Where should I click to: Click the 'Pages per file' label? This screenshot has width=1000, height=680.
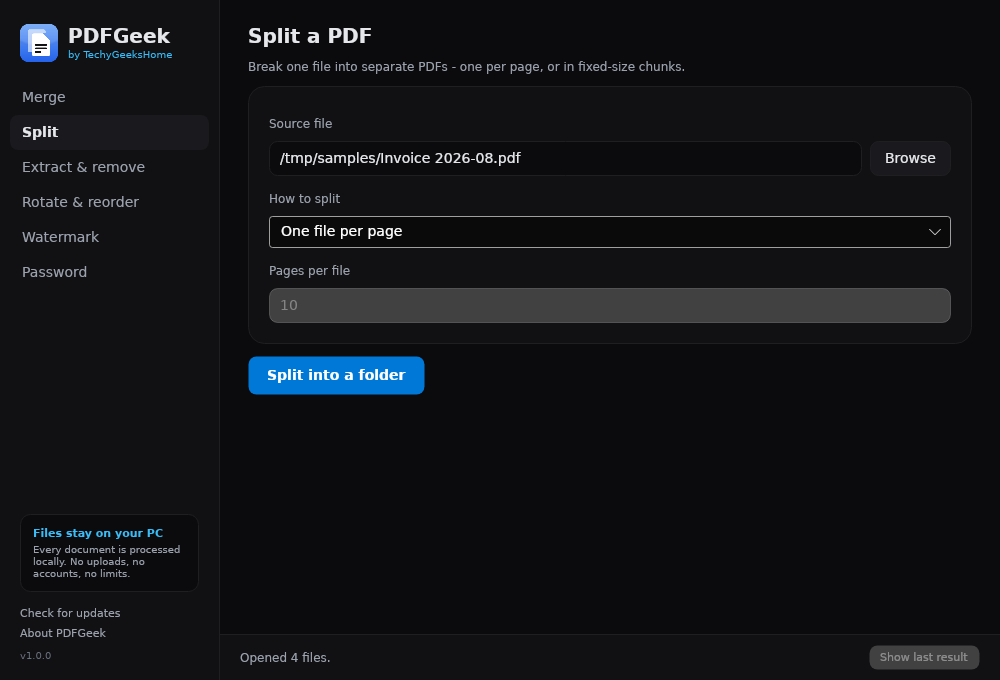[309, 270]
